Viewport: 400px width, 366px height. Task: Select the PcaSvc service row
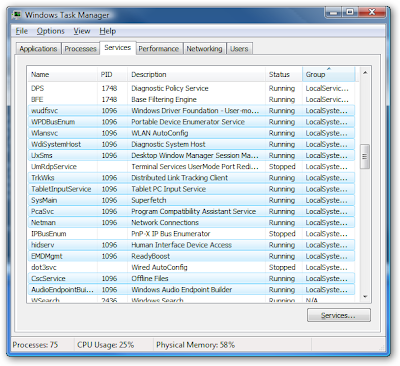point(192,211)
